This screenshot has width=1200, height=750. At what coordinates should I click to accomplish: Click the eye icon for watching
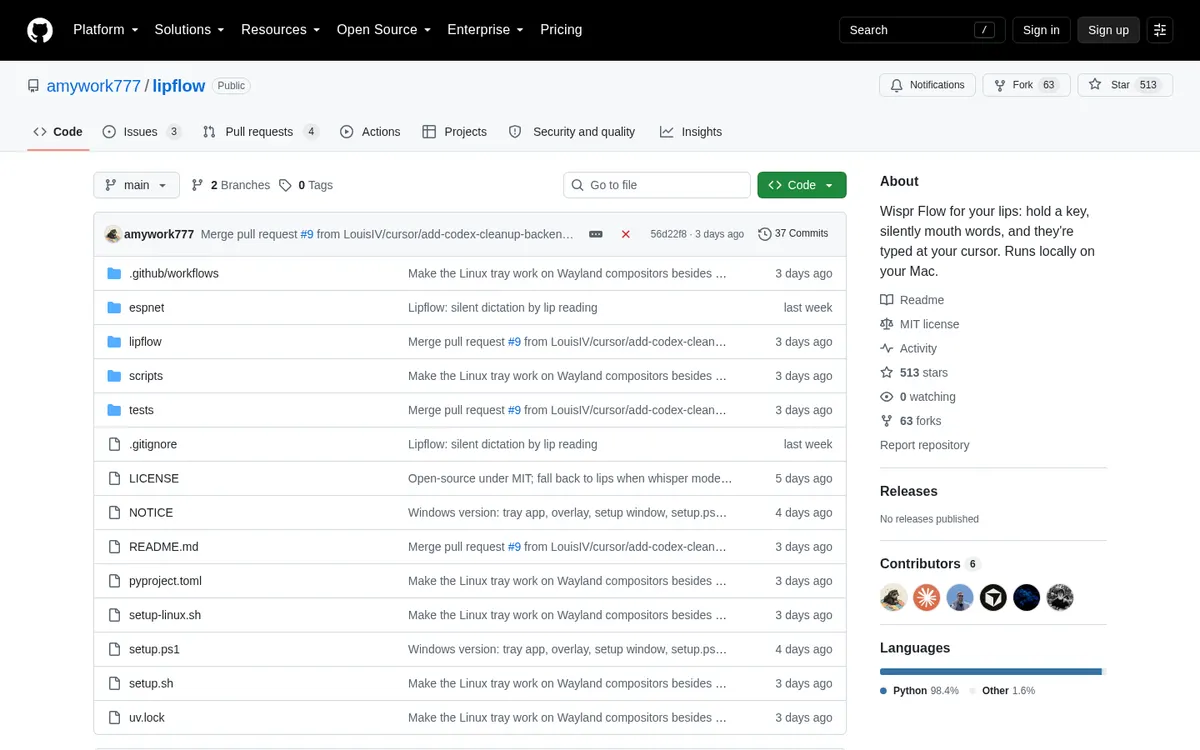pos(887,397)
